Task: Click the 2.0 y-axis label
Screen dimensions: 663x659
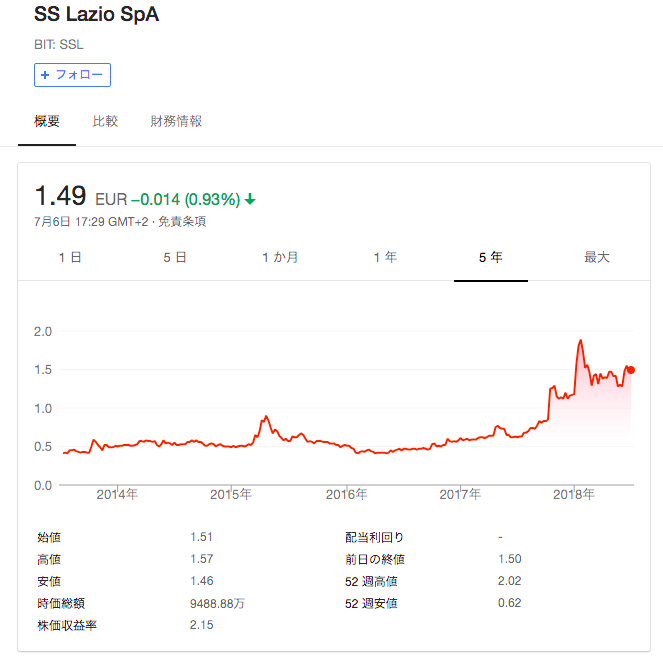Action: click(x=43, y=331)
